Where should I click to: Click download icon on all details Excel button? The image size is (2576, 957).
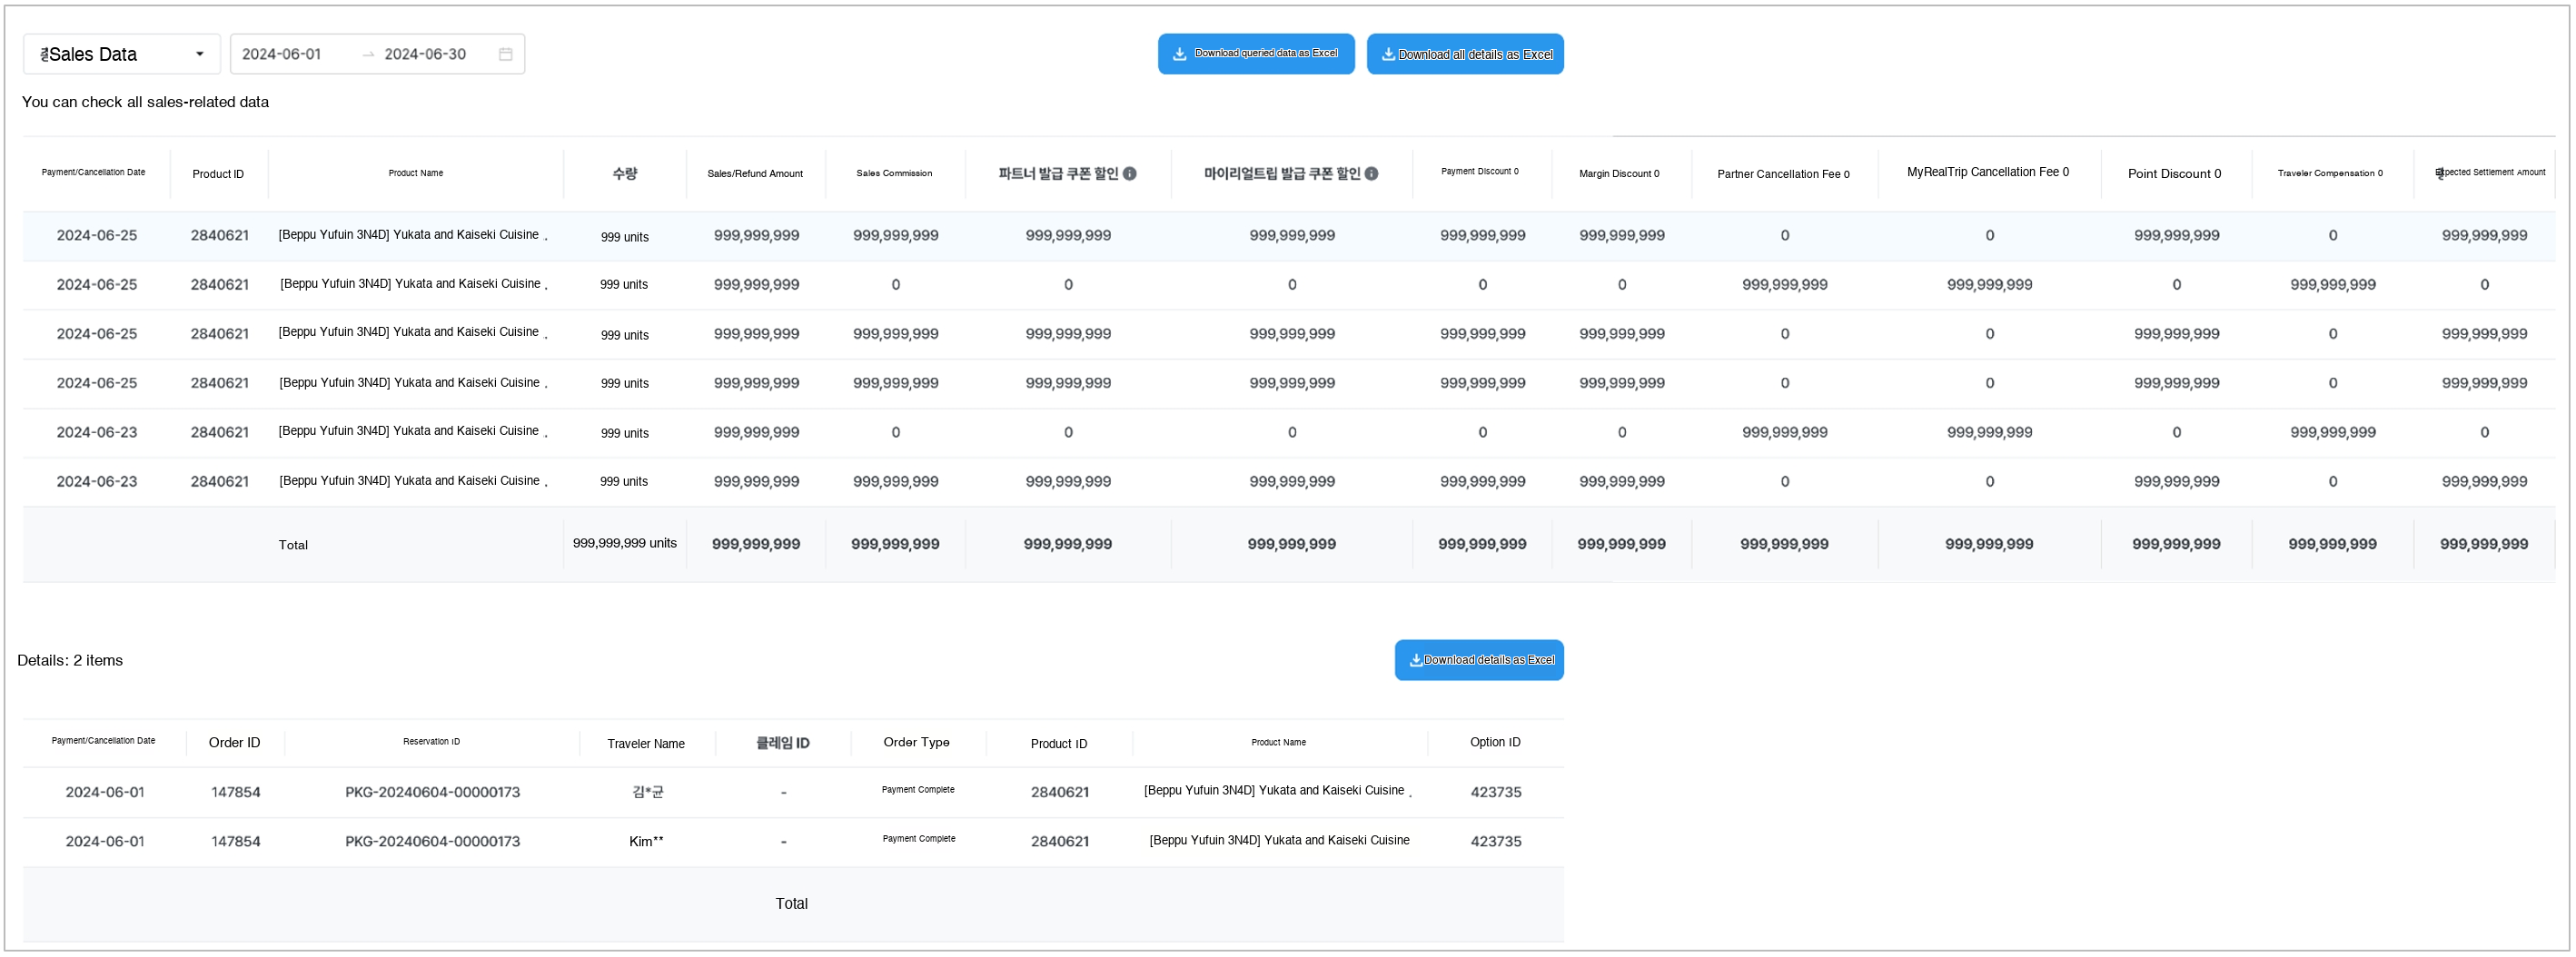(x=1388, y=54)
